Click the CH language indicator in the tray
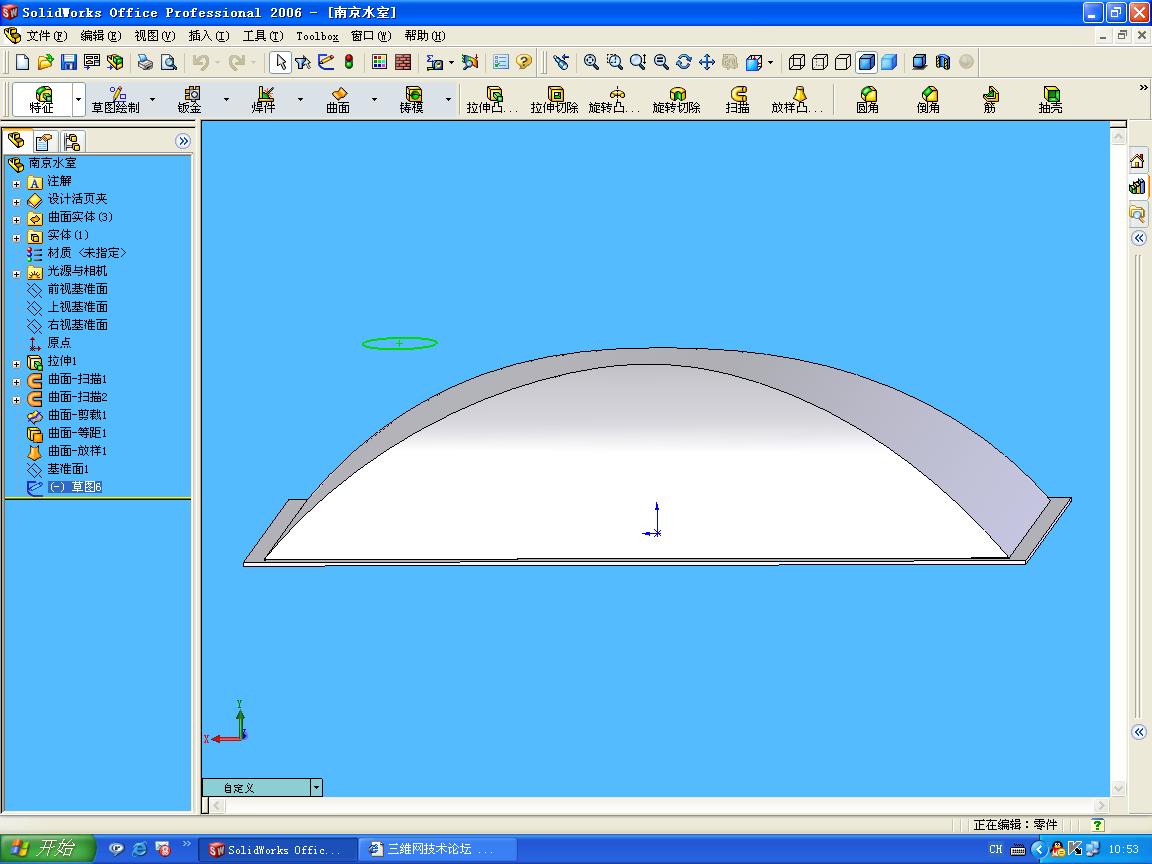 pyautogui.click(x=996, y=849)
